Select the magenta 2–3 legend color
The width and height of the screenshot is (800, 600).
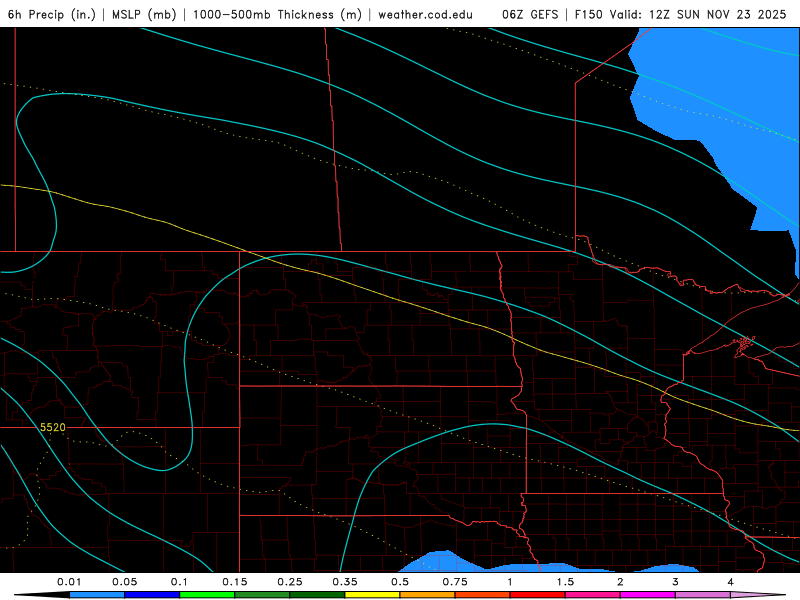(x=648, y=595)
